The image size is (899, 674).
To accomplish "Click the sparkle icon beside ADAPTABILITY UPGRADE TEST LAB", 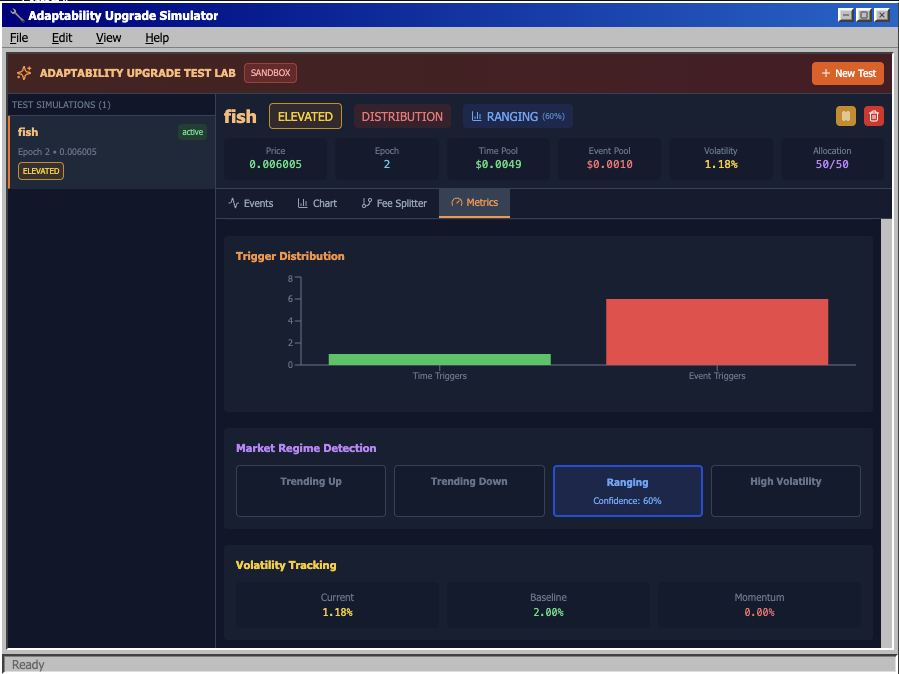I will point(22,72).
